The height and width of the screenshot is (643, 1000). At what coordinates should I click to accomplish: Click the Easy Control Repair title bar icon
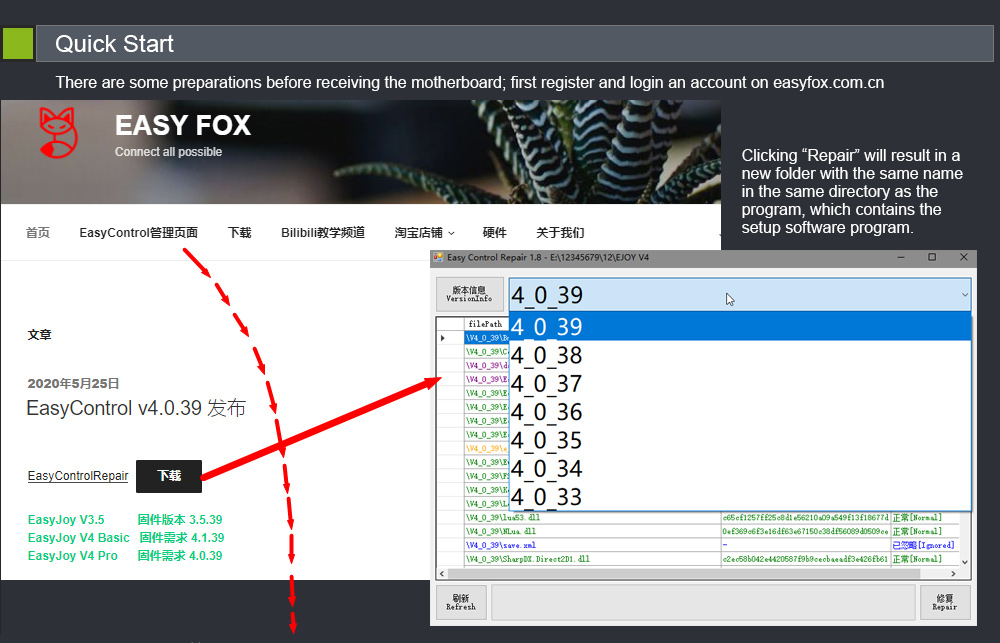tap(438, 258)
